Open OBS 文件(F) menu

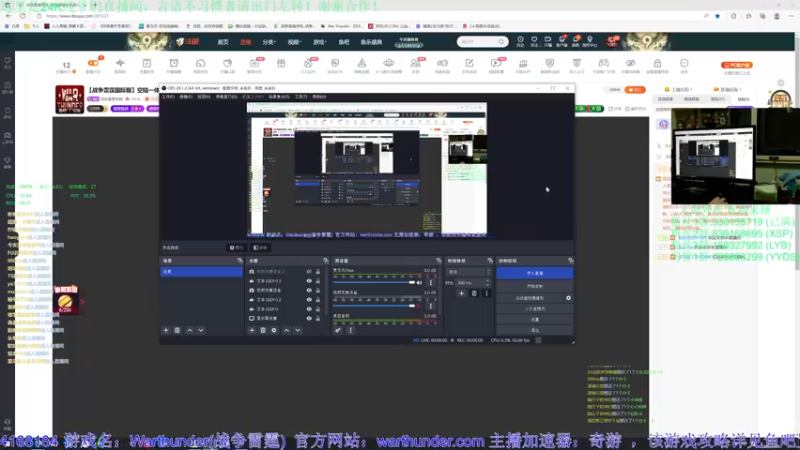click(x=168, y=96)
